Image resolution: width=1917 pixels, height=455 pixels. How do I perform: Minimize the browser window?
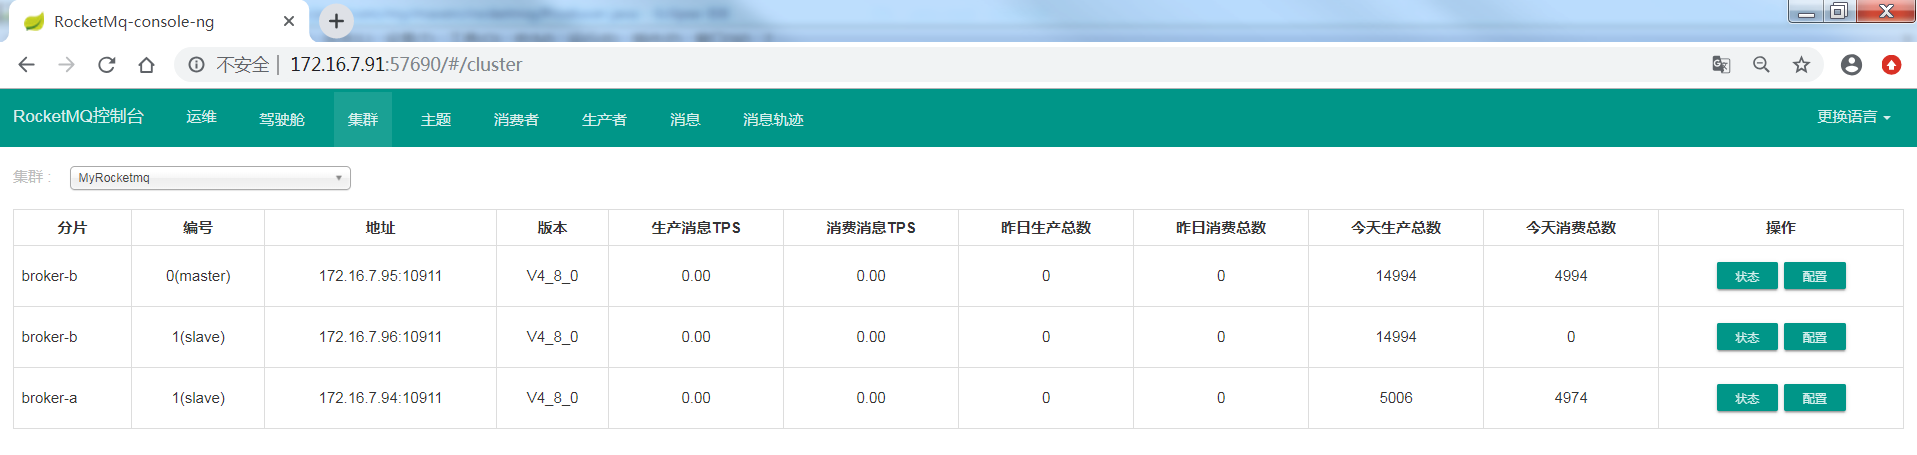1806,12
